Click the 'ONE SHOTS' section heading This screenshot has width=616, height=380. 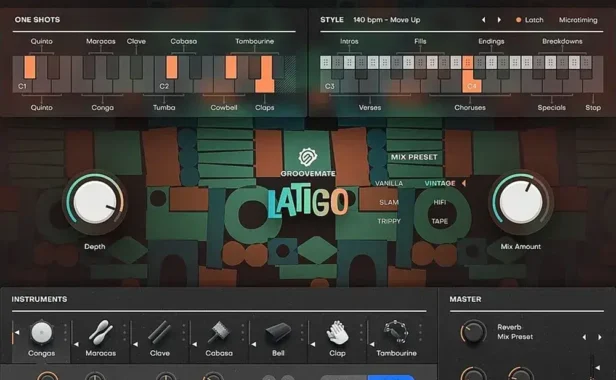tap(37, 20)
